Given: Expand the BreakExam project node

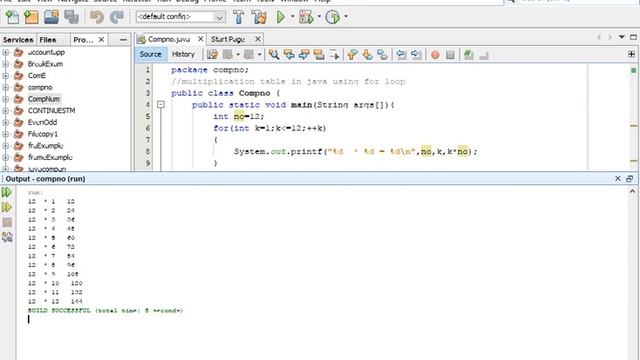Looking at the screenshot, I should click(5, 64).
